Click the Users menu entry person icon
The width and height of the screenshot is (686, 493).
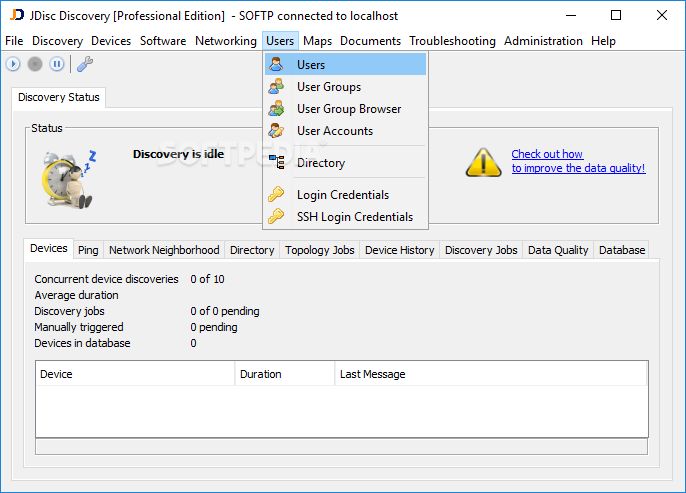[x=276, y=64]
